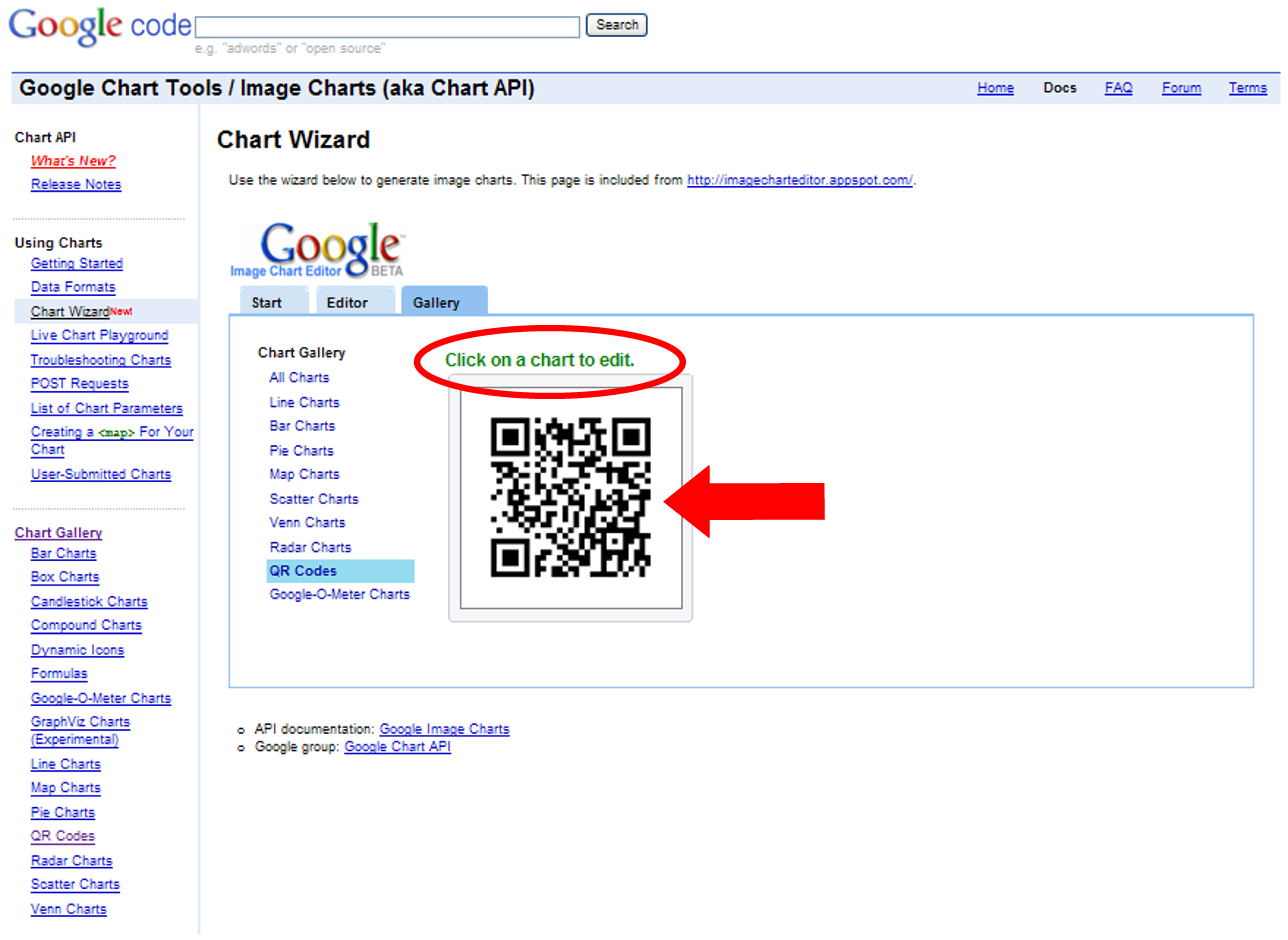
Task: Open What's New? in sidebar
Action: coord(73,161)
